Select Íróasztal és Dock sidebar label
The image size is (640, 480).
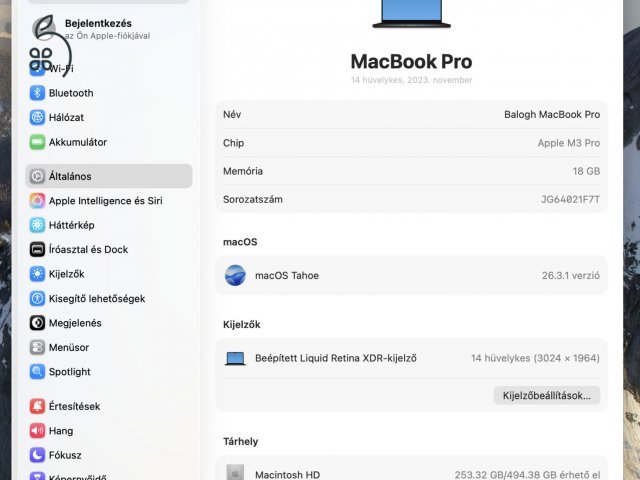(x=88, y=249)
